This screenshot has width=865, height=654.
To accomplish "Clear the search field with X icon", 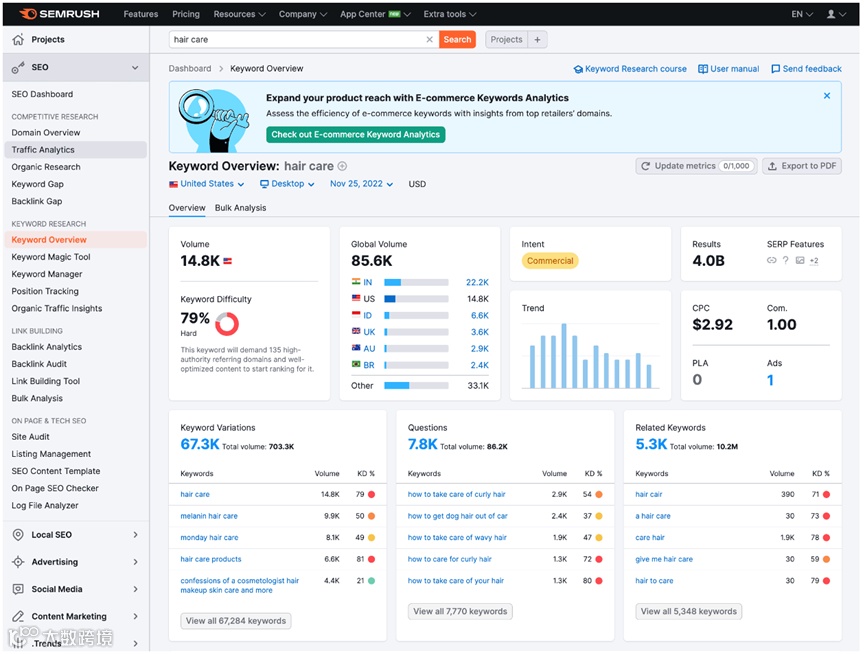I will coord(429,40).
